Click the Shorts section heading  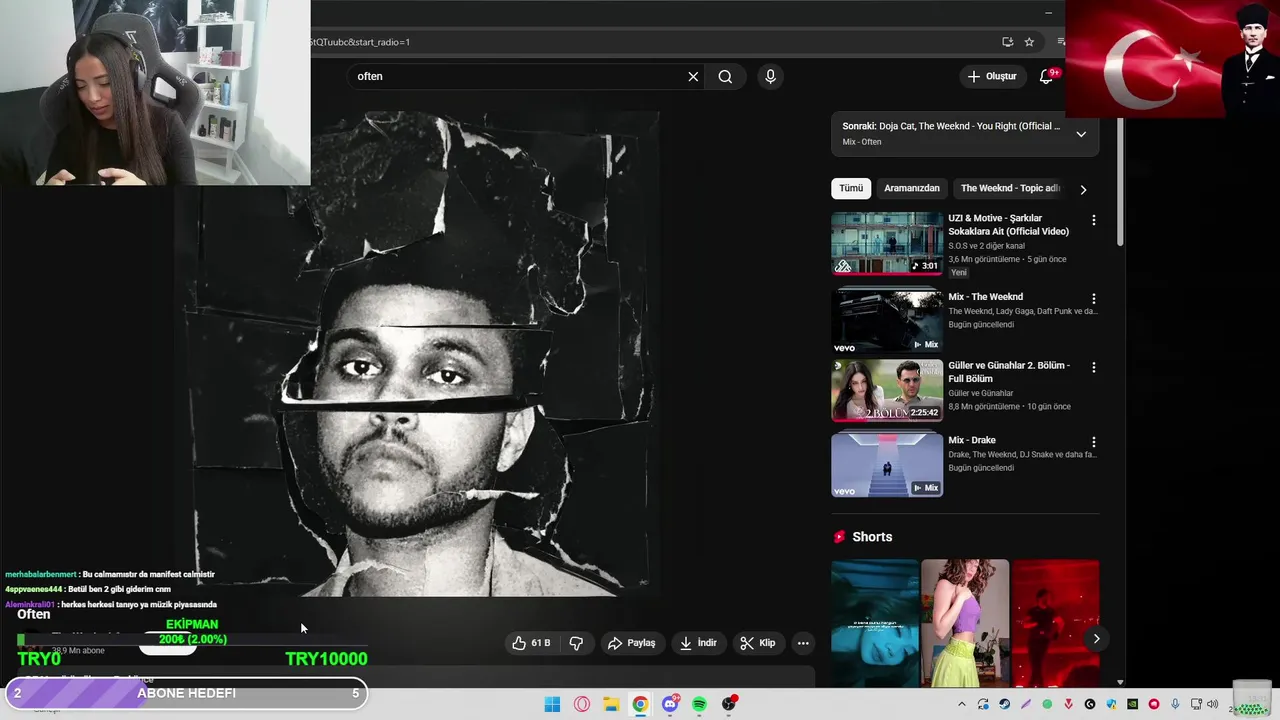[872, 537]
